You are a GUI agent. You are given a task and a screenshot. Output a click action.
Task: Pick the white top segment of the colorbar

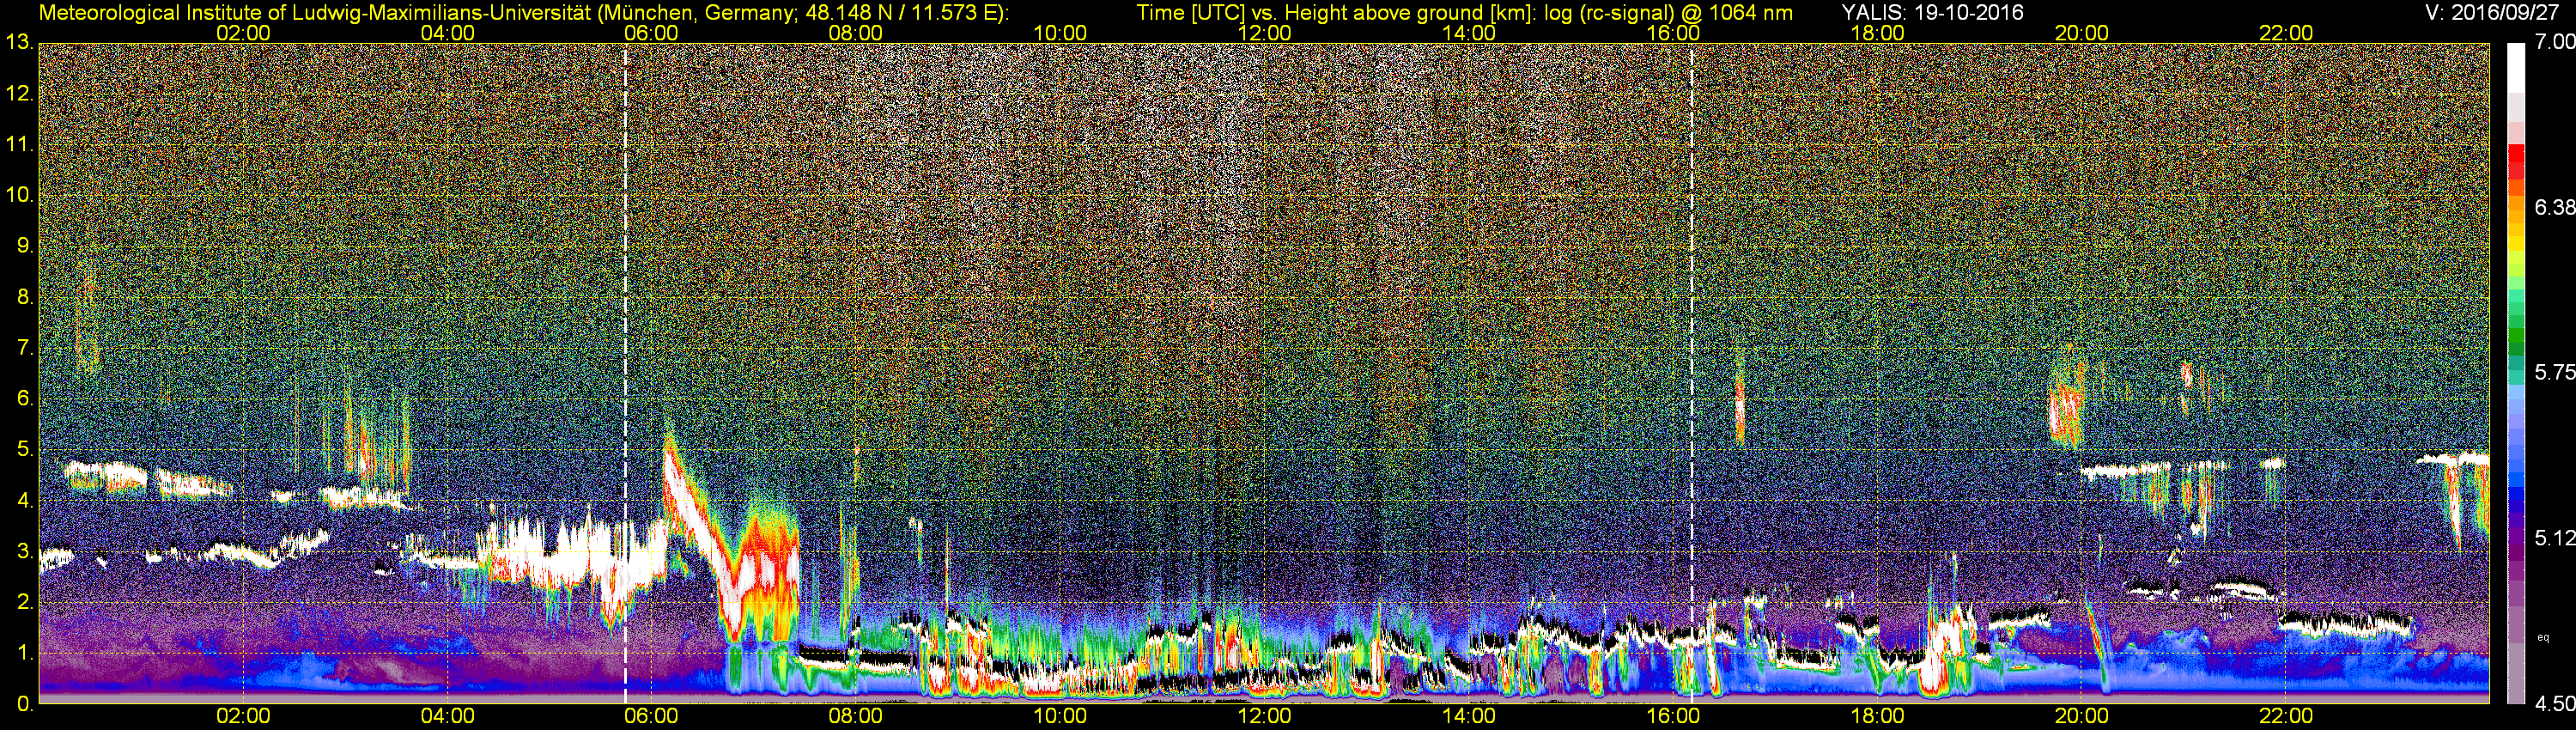click(x=2515, y=65)
